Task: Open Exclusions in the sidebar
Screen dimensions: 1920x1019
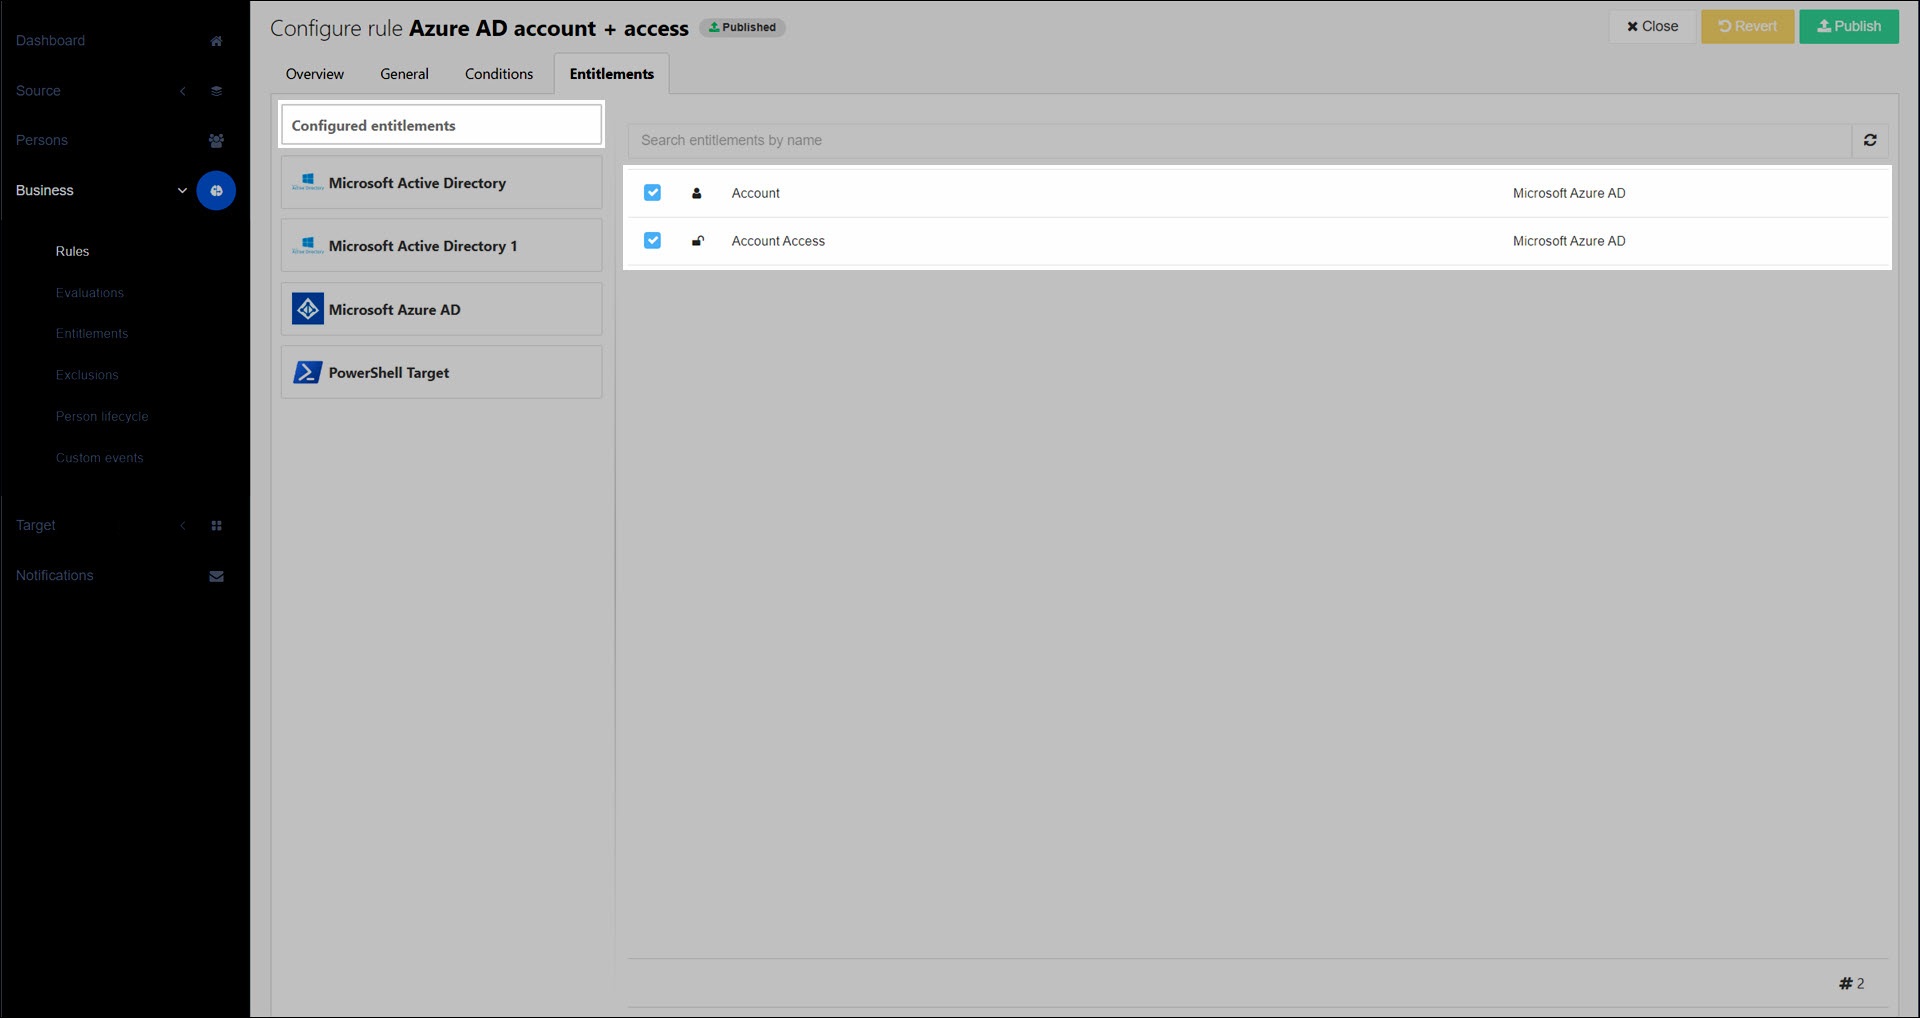Action: point(87,376)
